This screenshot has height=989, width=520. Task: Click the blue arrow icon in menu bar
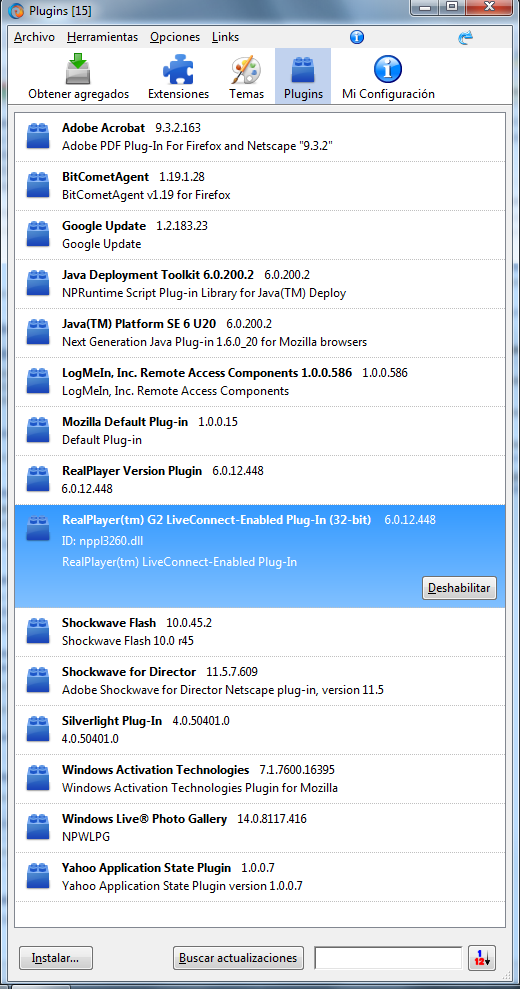click(x=465, y=37)
